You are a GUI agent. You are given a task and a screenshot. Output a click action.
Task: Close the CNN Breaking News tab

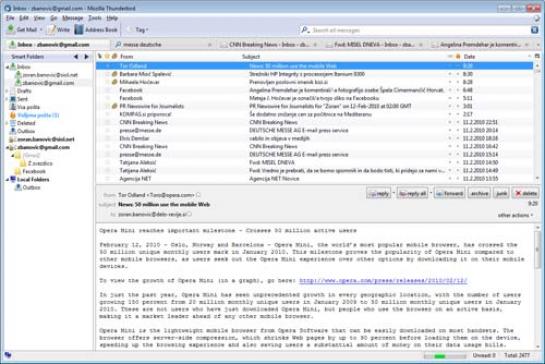pos(315,45)
